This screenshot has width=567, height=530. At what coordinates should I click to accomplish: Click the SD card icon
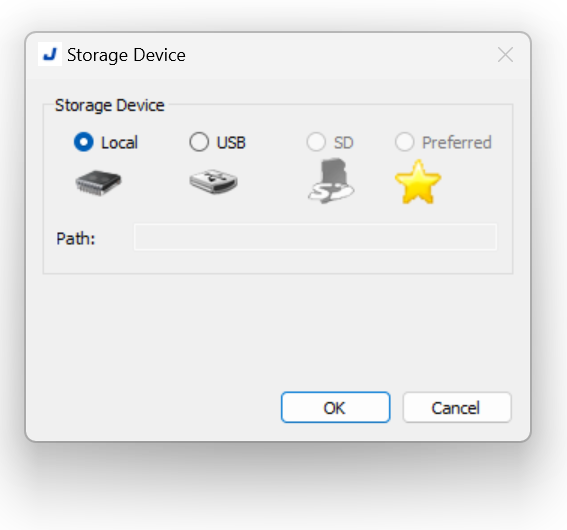[331, 181]
